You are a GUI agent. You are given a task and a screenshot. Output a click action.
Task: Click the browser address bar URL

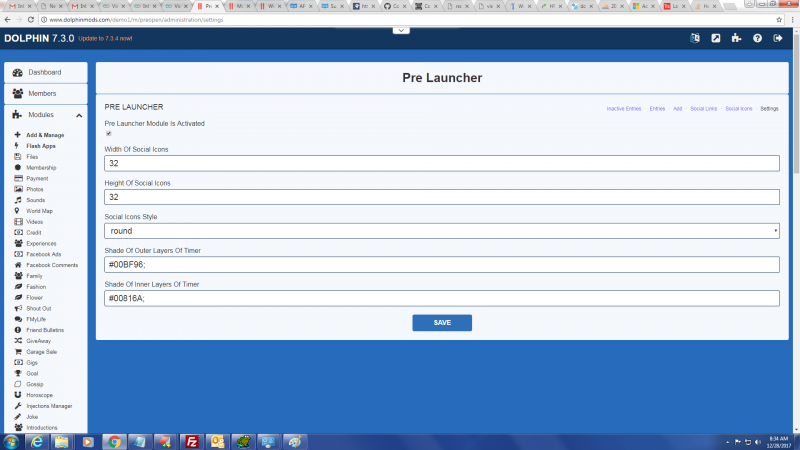136,20
